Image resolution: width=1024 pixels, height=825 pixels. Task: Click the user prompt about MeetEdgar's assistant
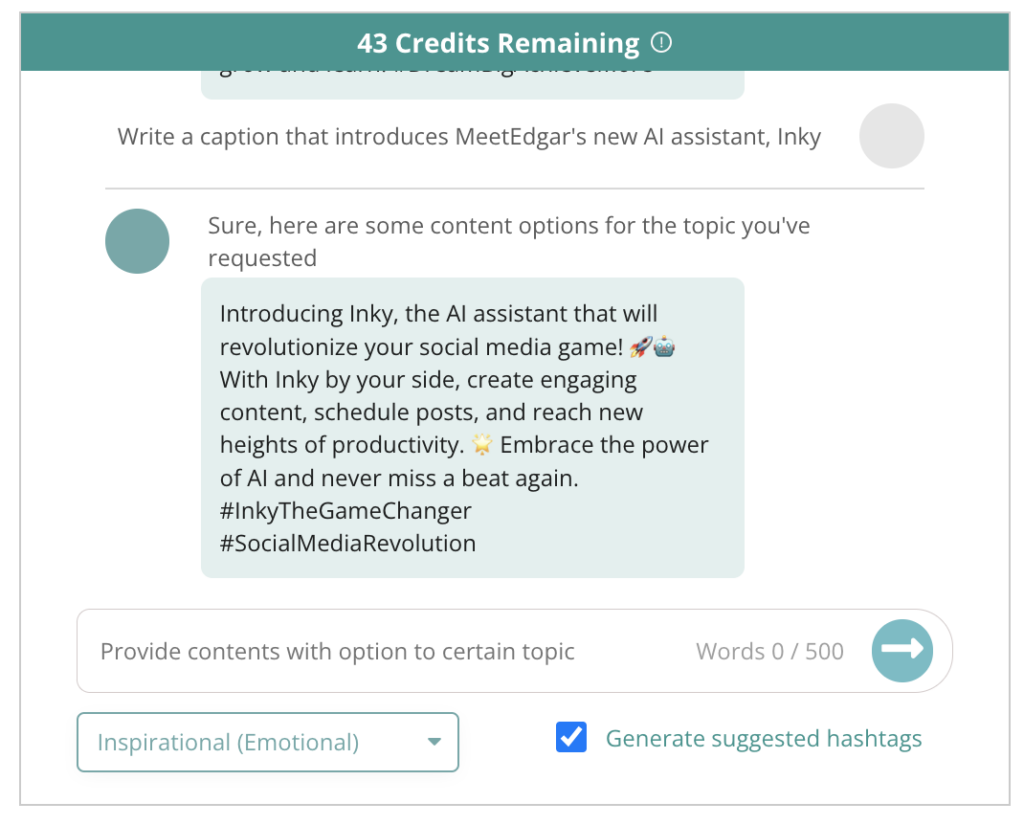(469, 137)
